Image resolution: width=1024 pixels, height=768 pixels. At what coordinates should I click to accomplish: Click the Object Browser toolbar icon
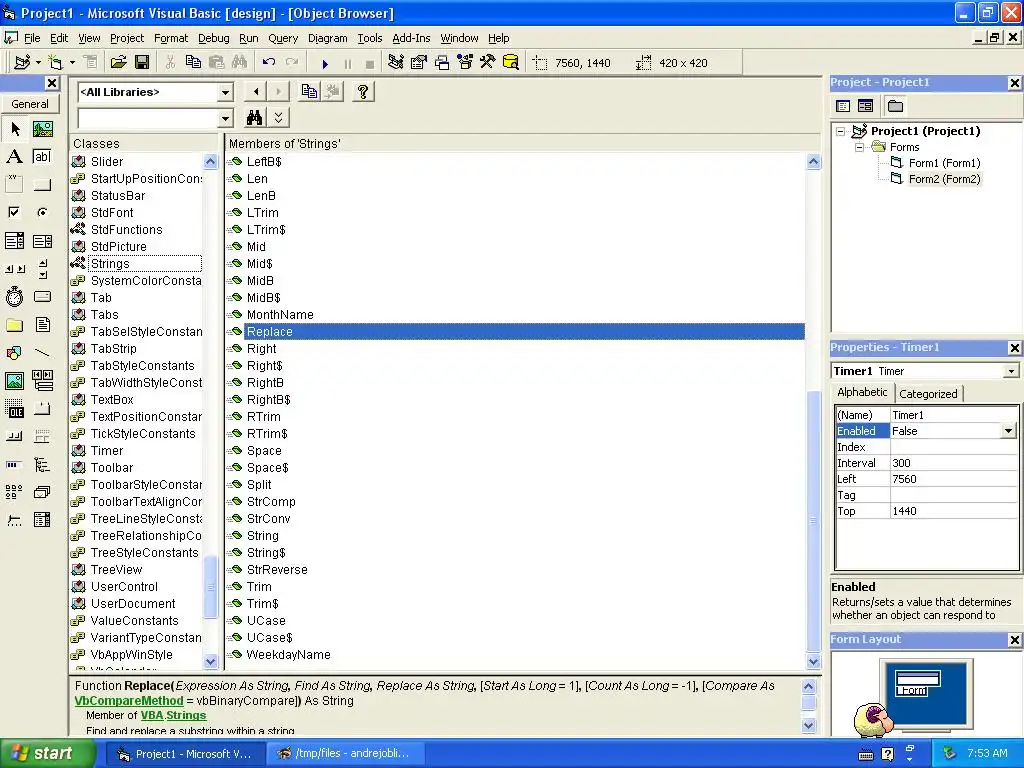click(465, 63)
